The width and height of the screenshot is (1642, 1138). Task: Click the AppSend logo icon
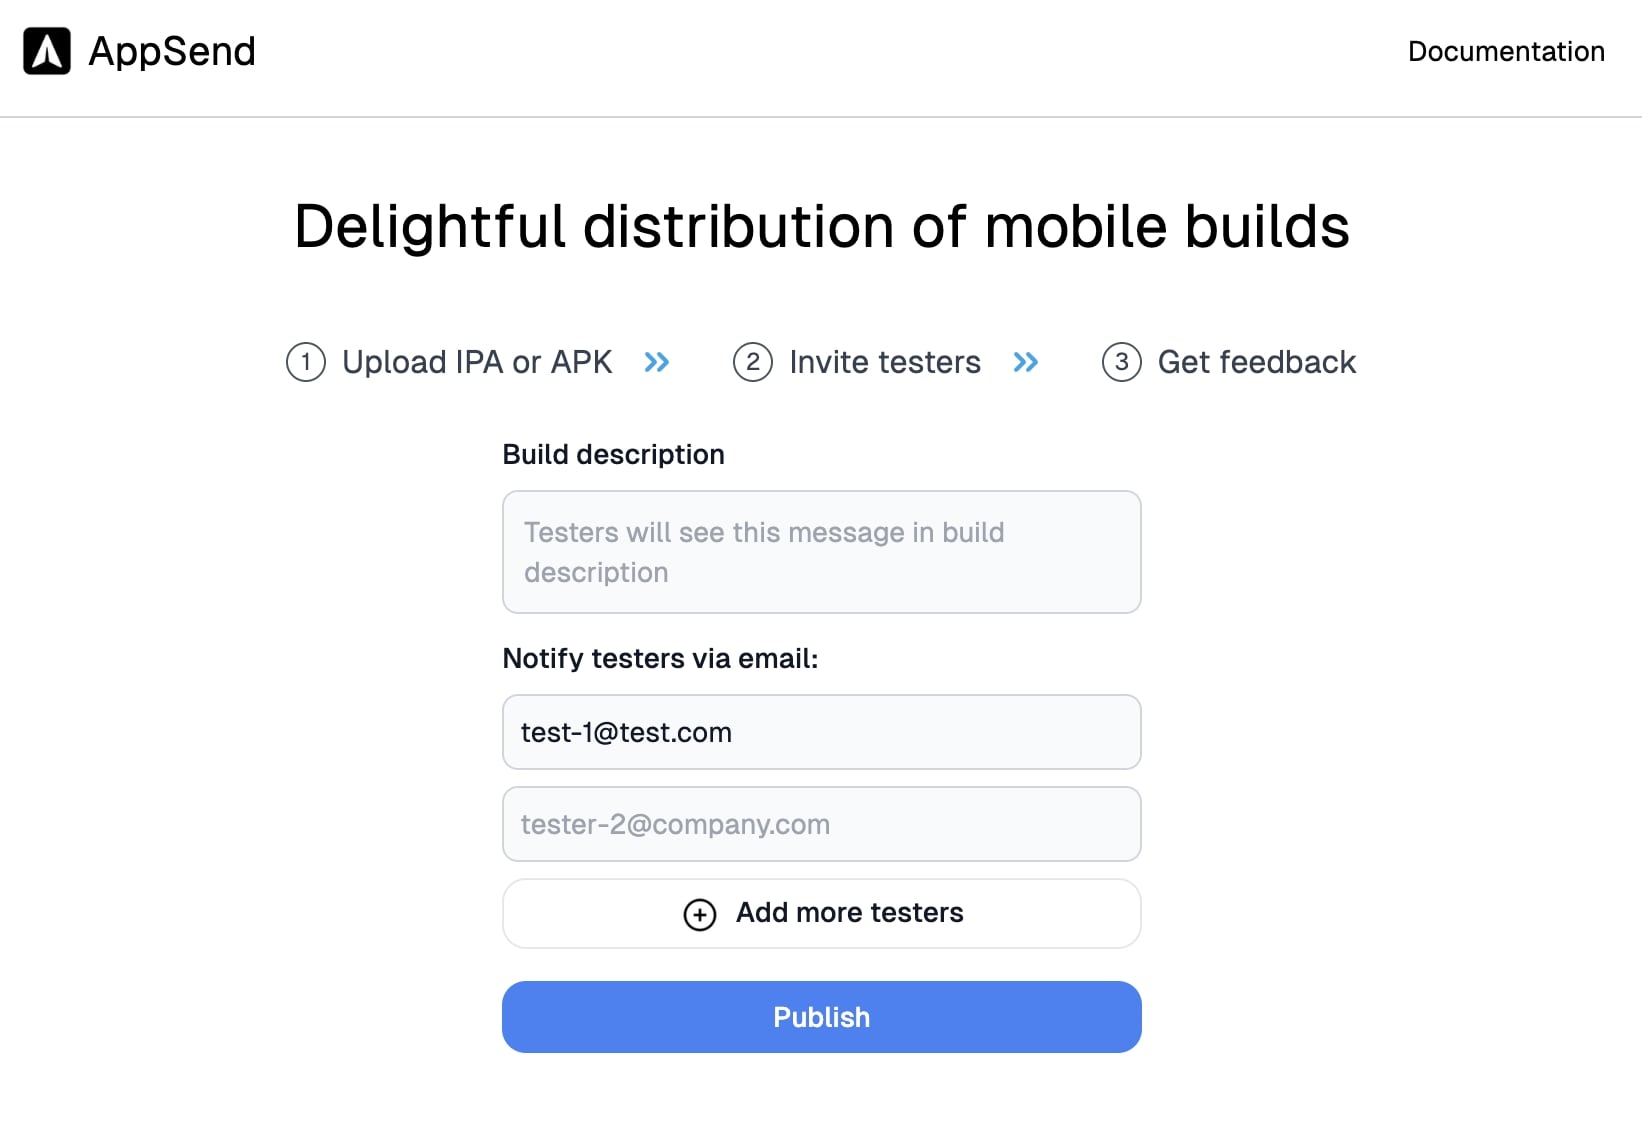47,51
